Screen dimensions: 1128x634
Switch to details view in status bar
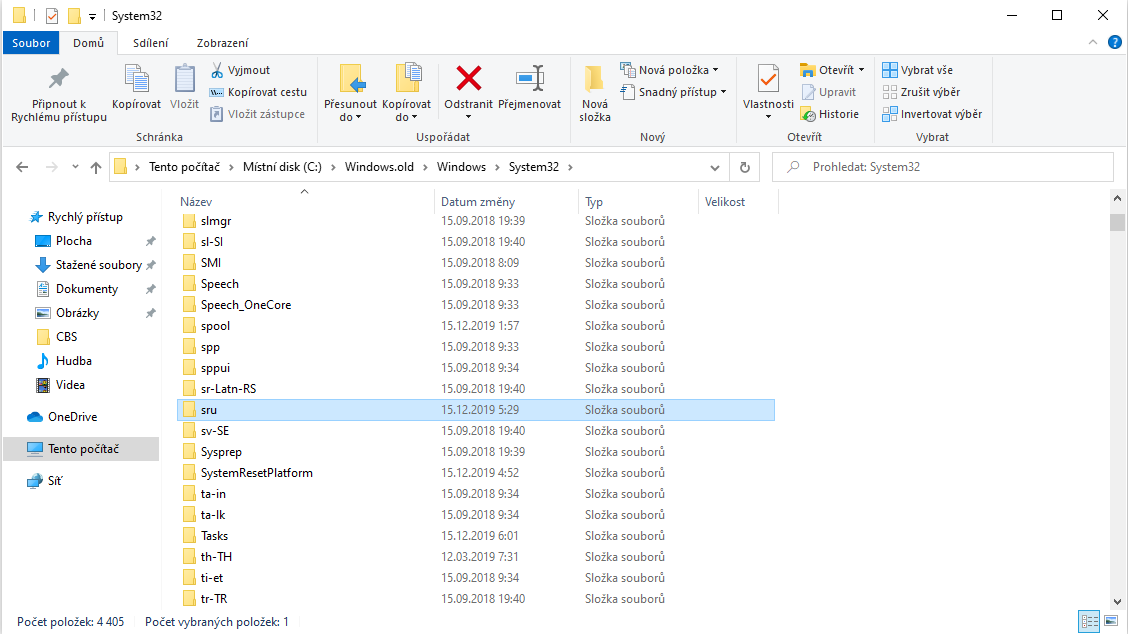1089,621
